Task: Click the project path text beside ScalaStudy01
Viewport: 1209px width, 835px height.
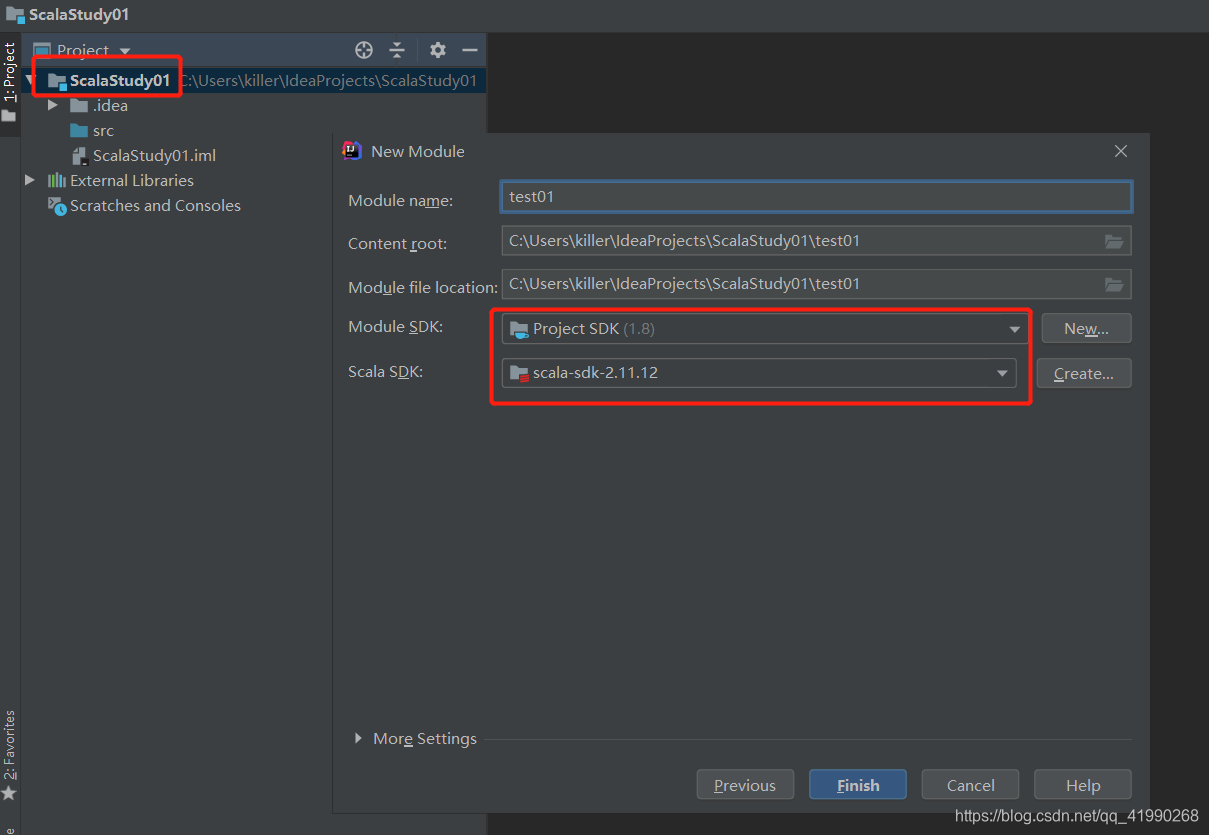Action: tap(328, 80)
